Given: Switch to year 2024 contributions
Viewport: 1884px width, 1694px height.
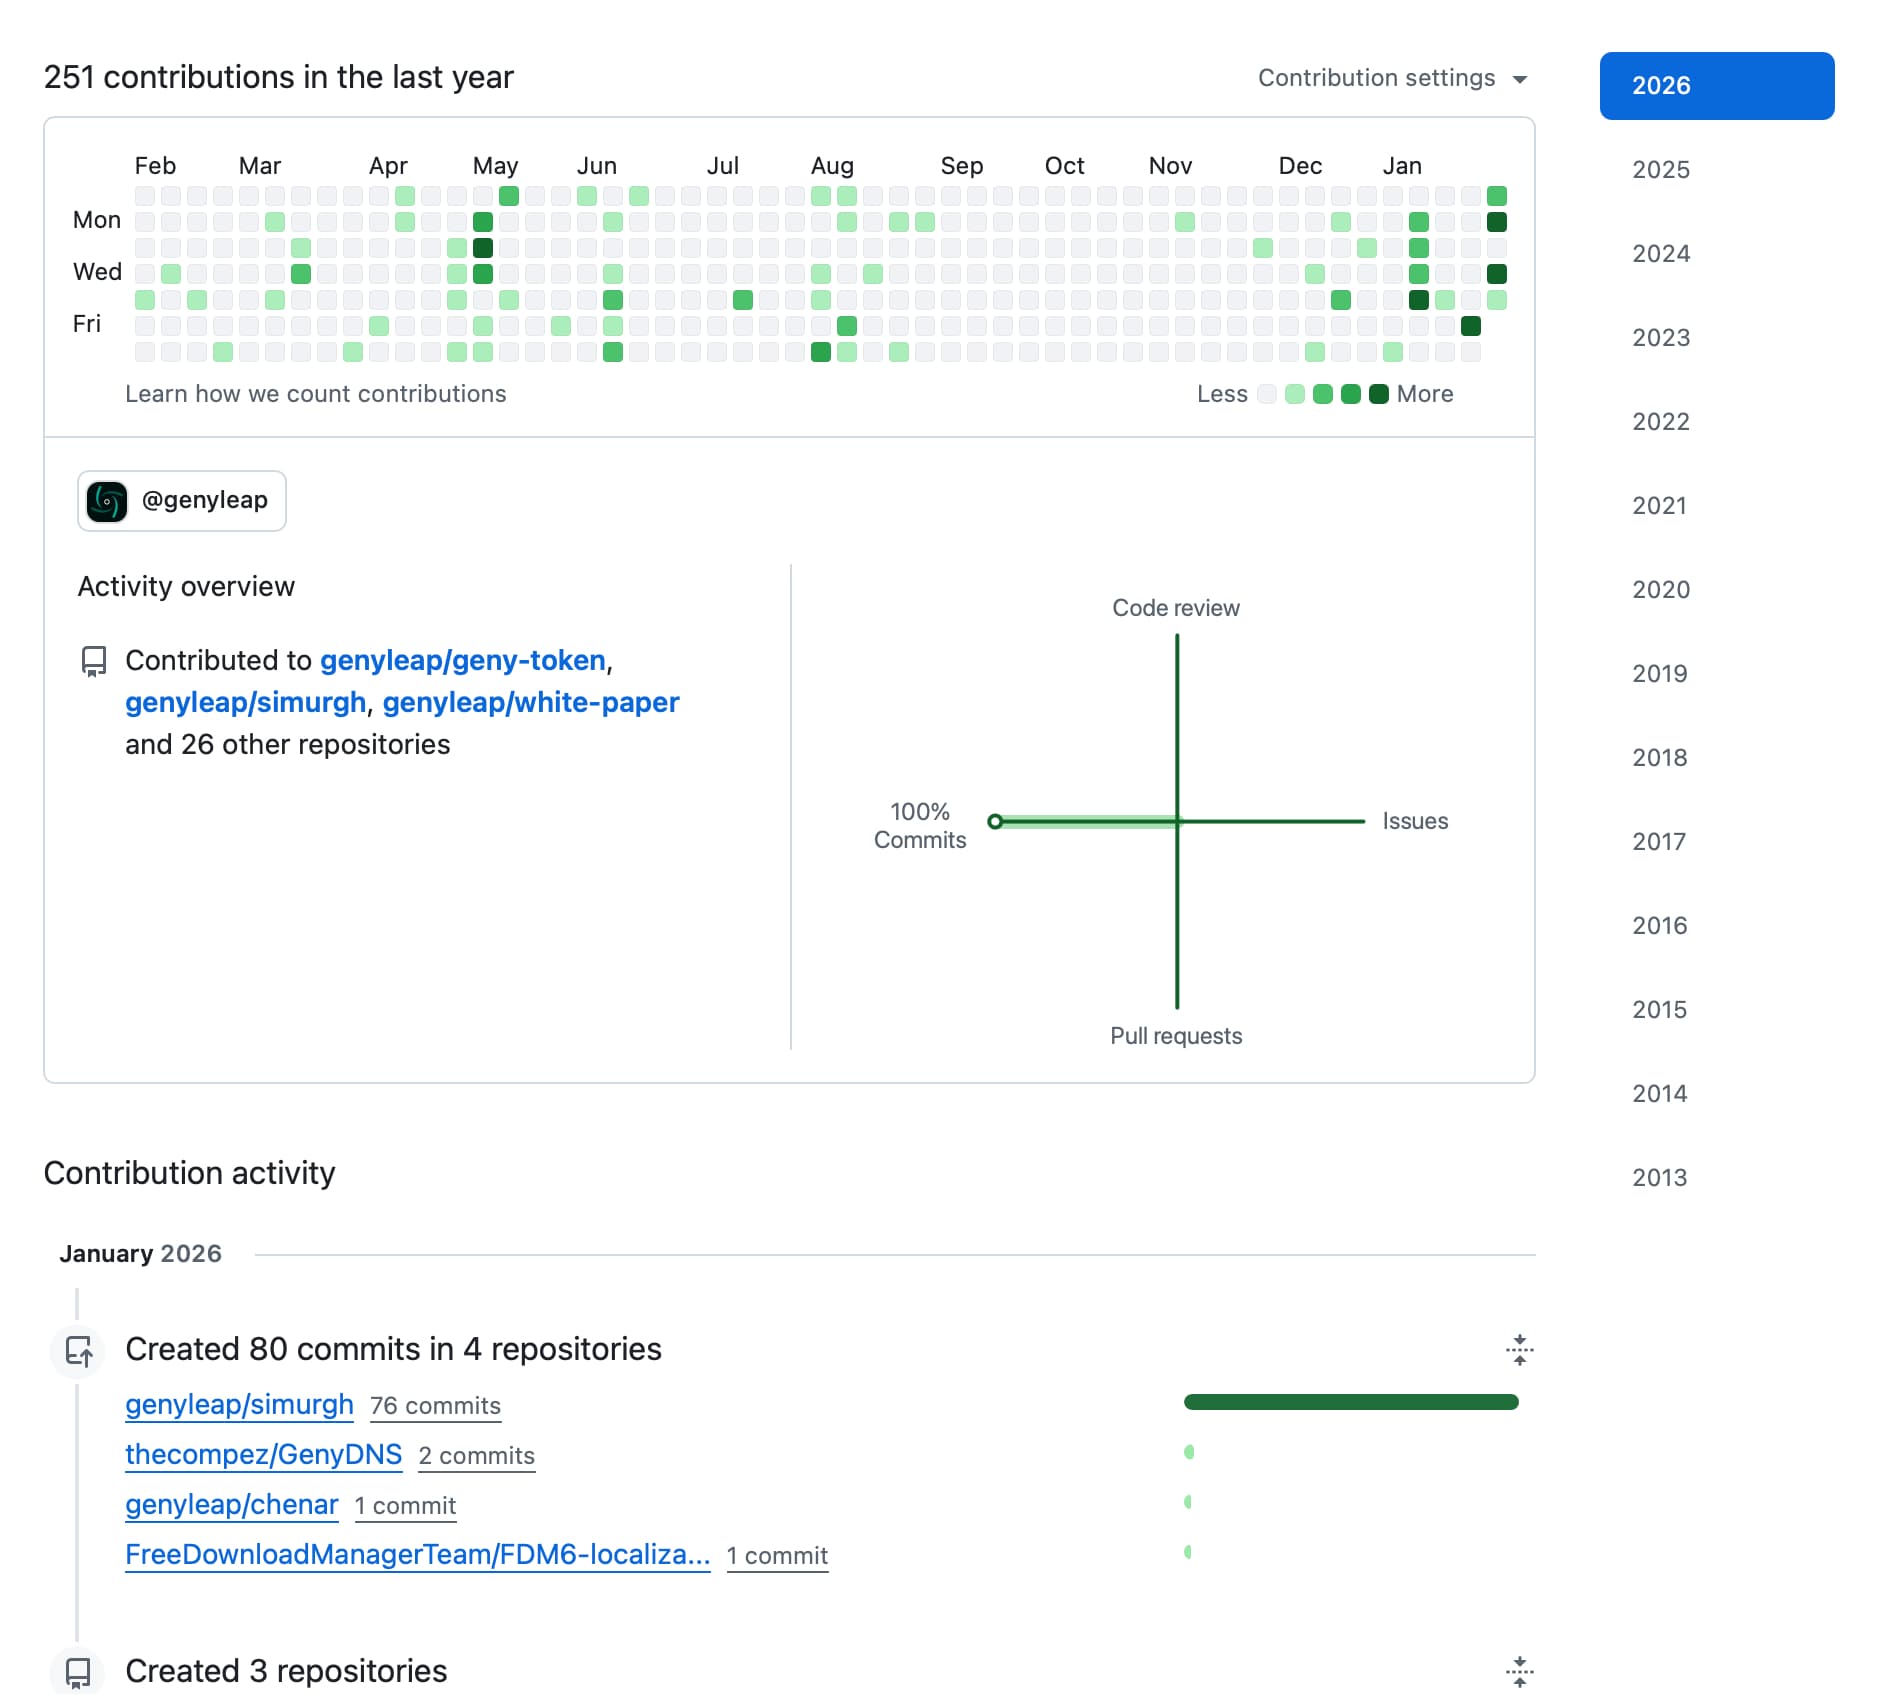Looking at the screenshot, I should point(1660,254).
